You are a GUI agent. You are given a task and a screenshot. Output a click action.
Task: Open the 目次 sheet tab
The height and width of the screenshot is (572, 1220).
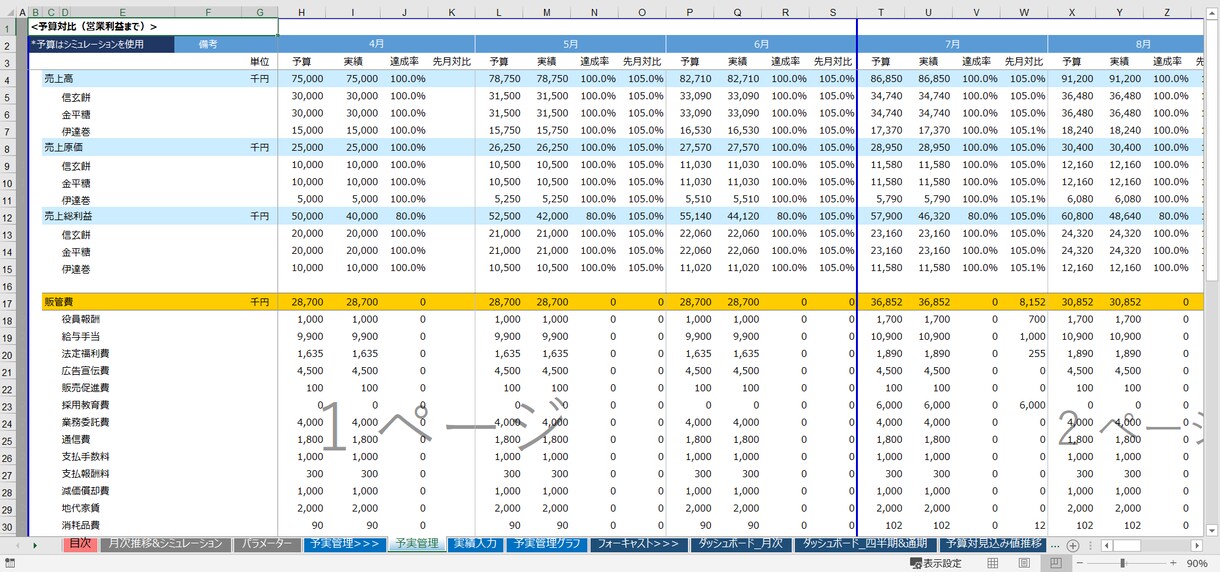coord(80,544)
